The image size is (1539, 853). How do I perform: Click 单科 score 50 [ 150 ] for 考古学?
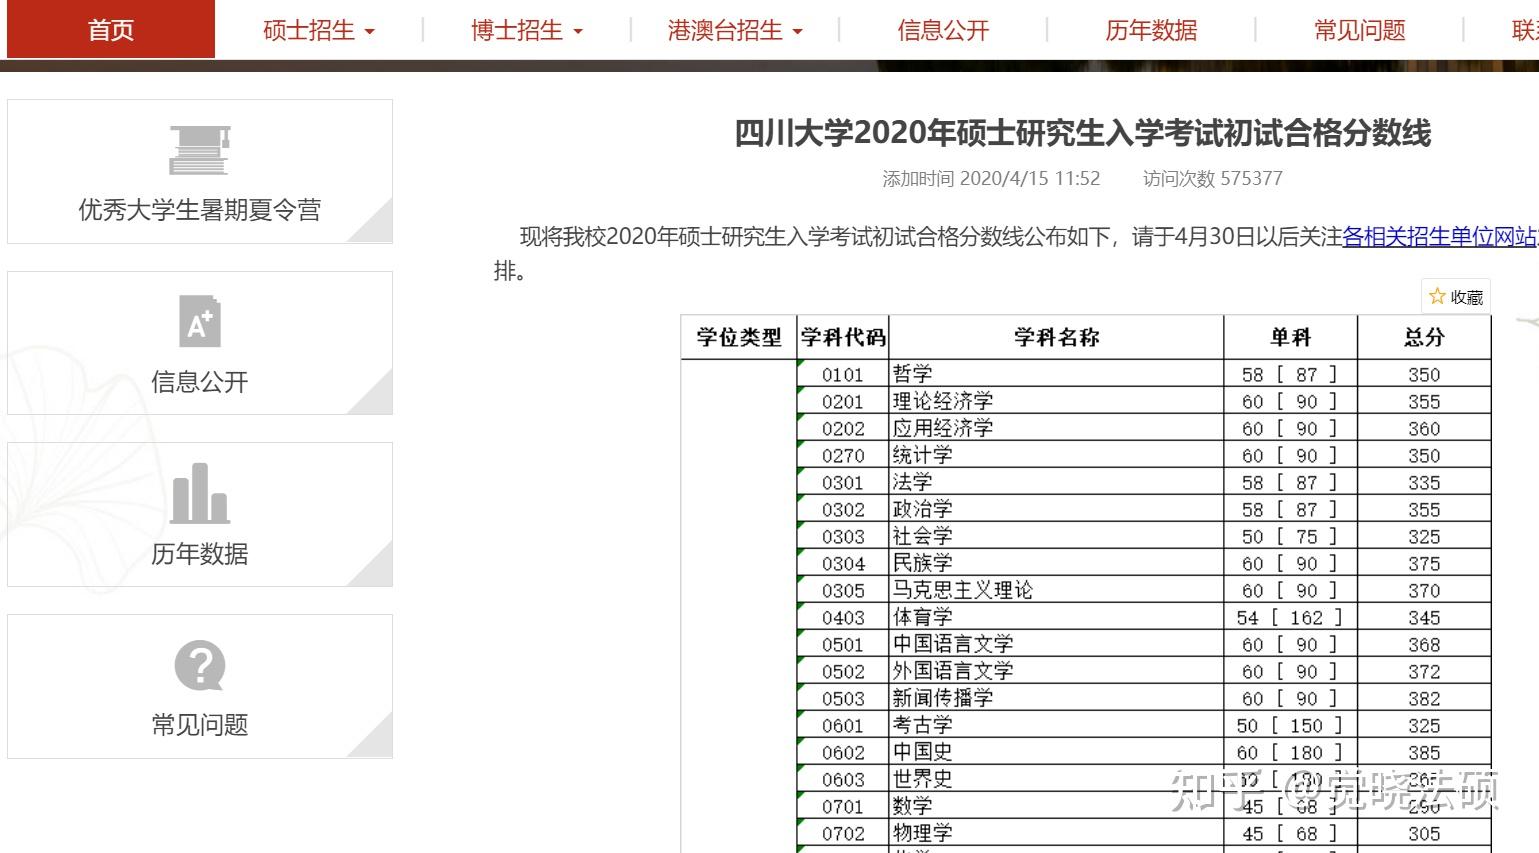point(1291,725)
